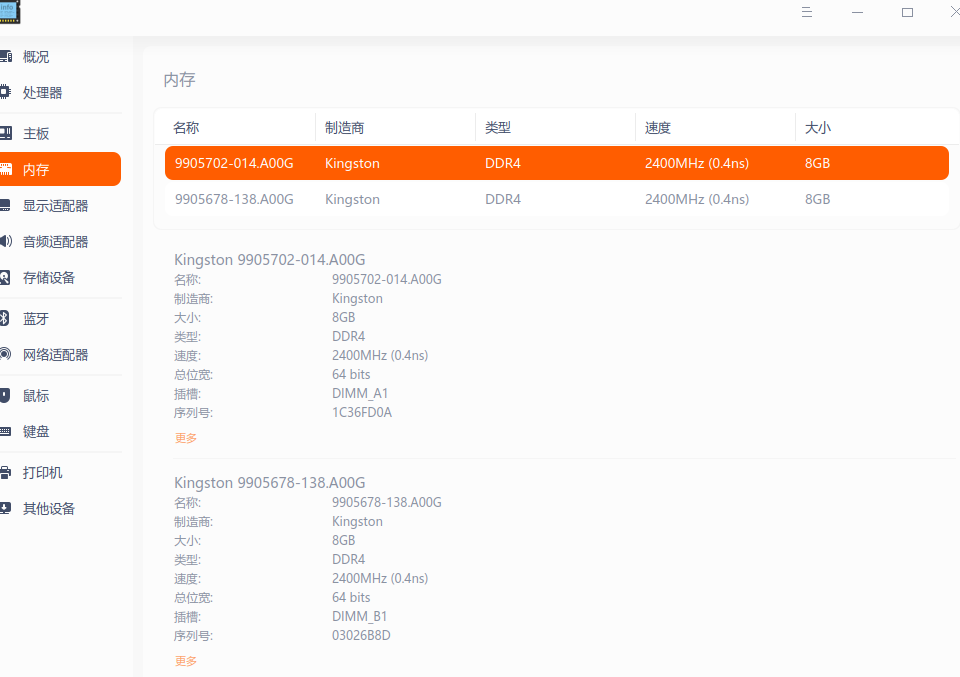Sort by the 速度 column header
The height and width of the screenshot is (677, 960).
point(658,128)
